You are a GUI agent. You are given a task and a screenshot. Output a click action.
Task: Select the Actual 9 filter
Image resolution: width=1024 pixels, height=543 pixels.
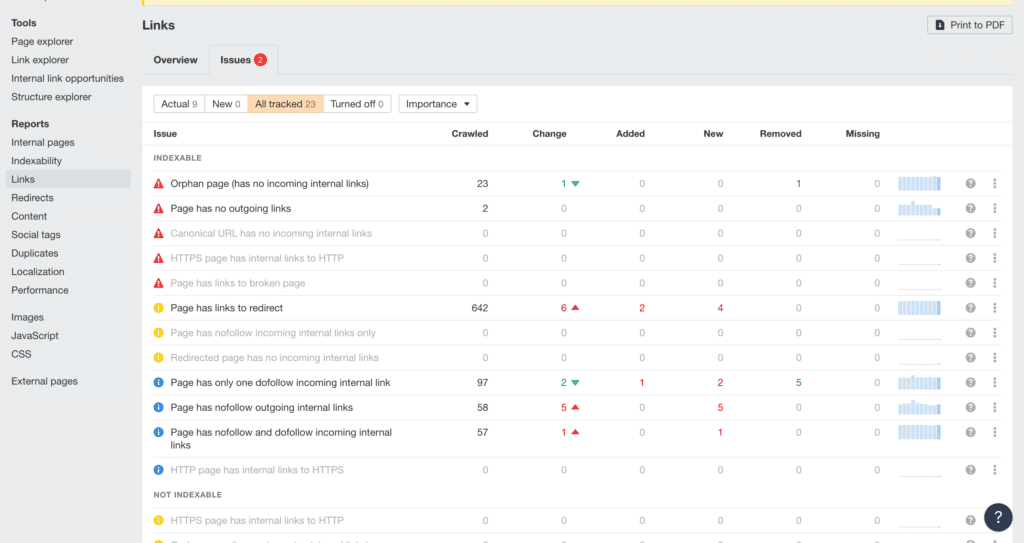pos(179,104)
